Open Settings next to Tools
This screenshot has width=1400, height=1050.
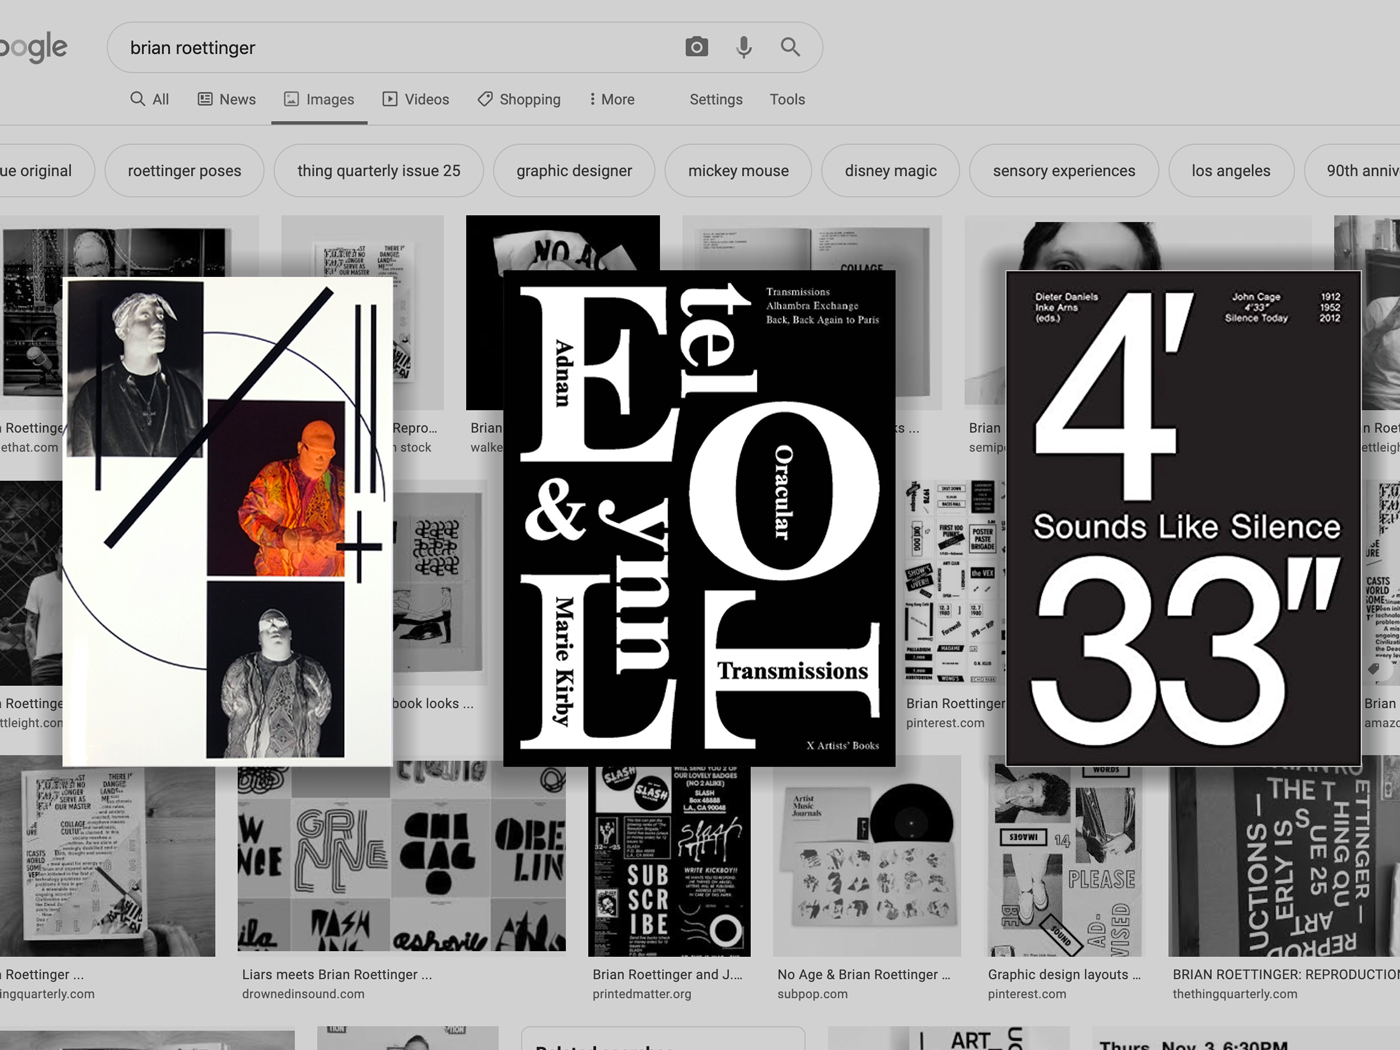(716, 99)
